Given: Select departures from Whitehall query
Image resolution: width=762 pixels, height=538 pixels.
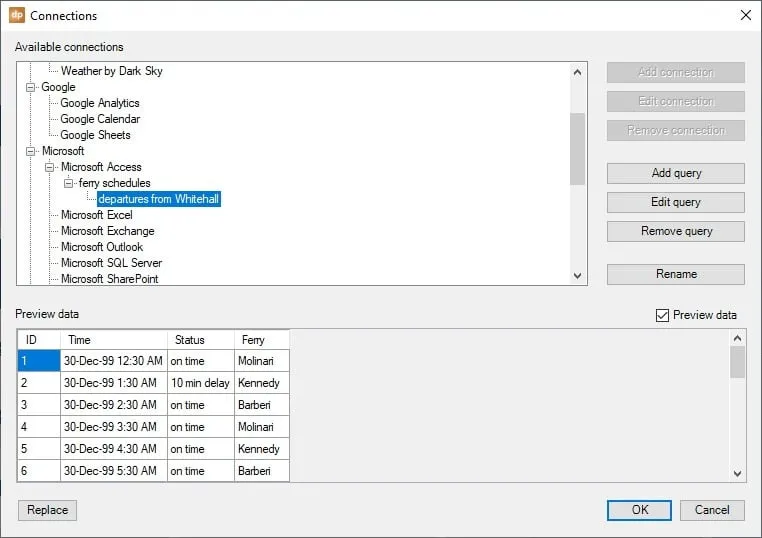Looking at the screenshot, I should [159, 199].
